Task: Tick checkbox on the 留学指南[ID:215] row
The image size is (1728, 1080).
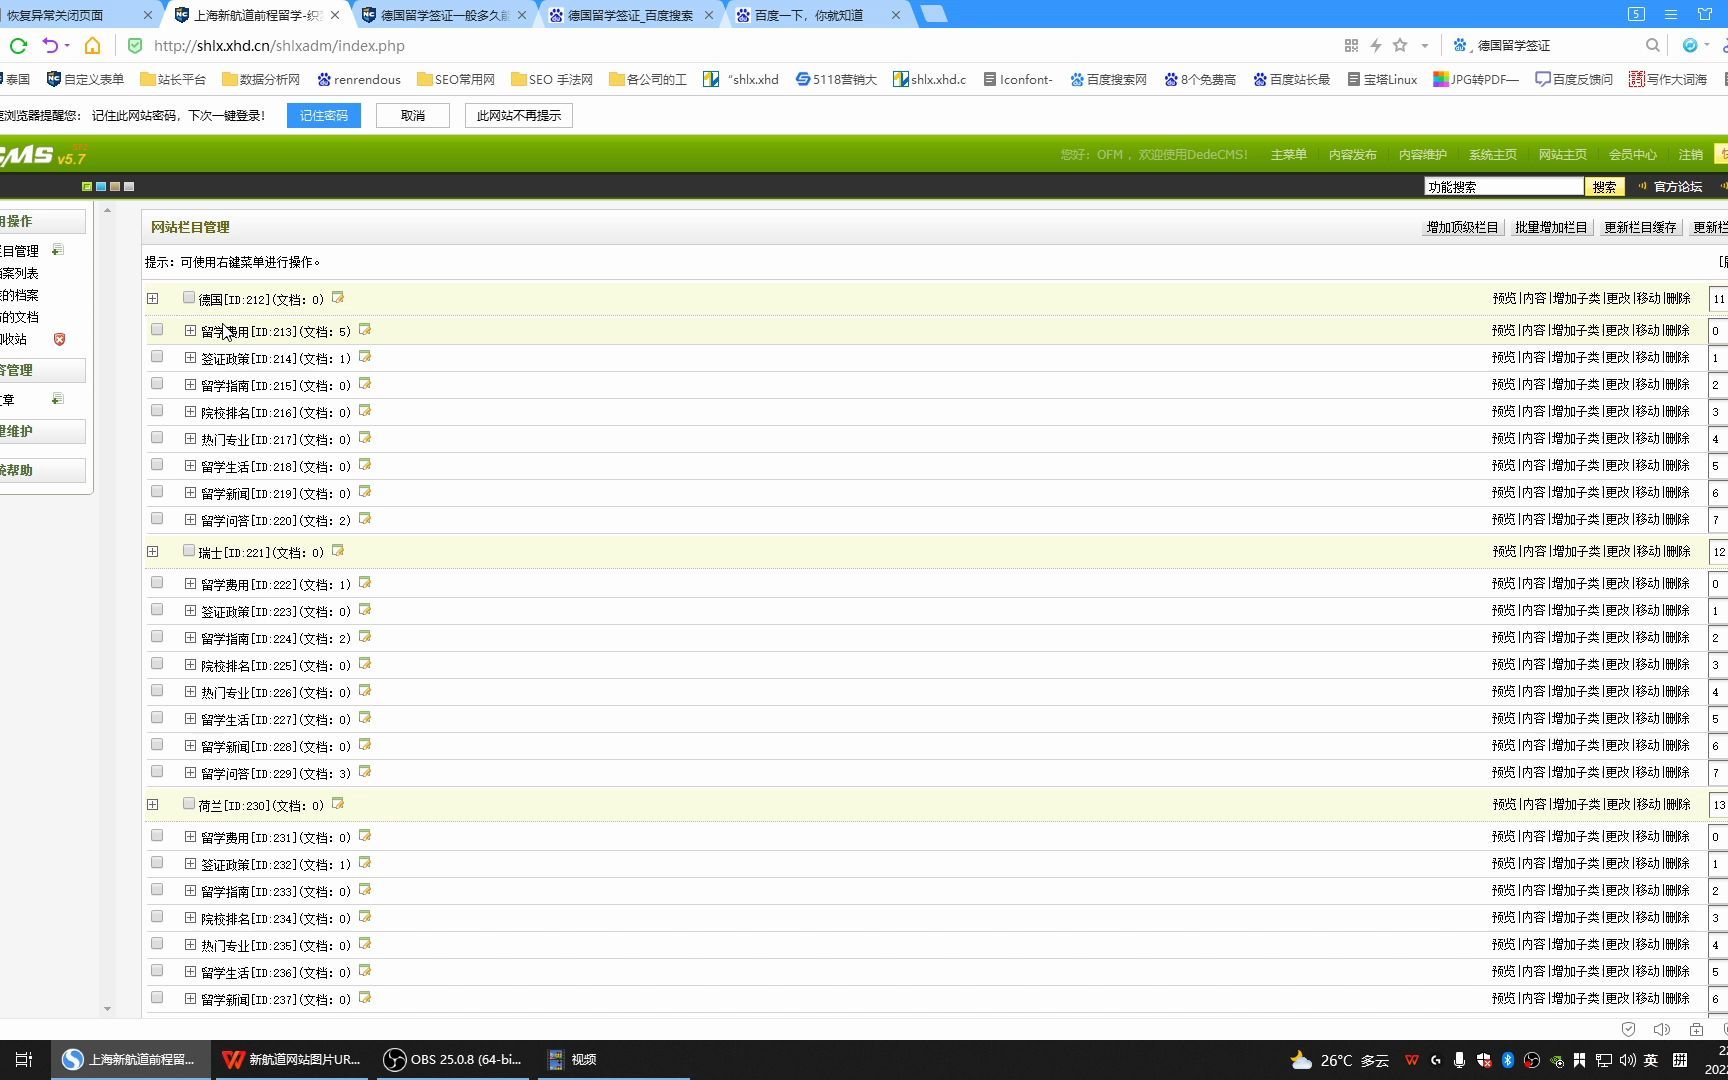Action: (157, 383)
